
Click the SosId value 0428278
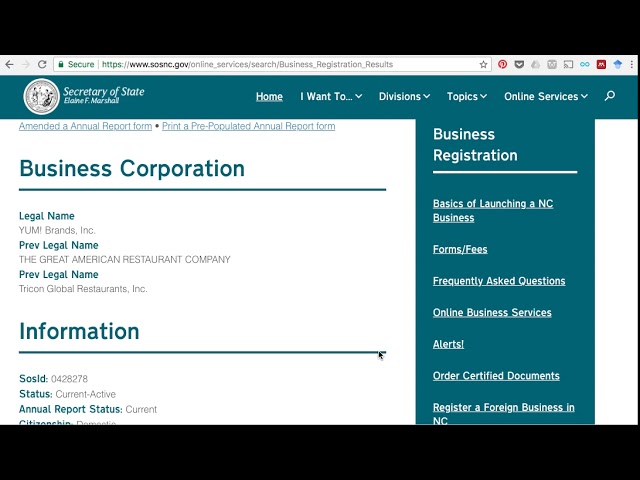69,379
